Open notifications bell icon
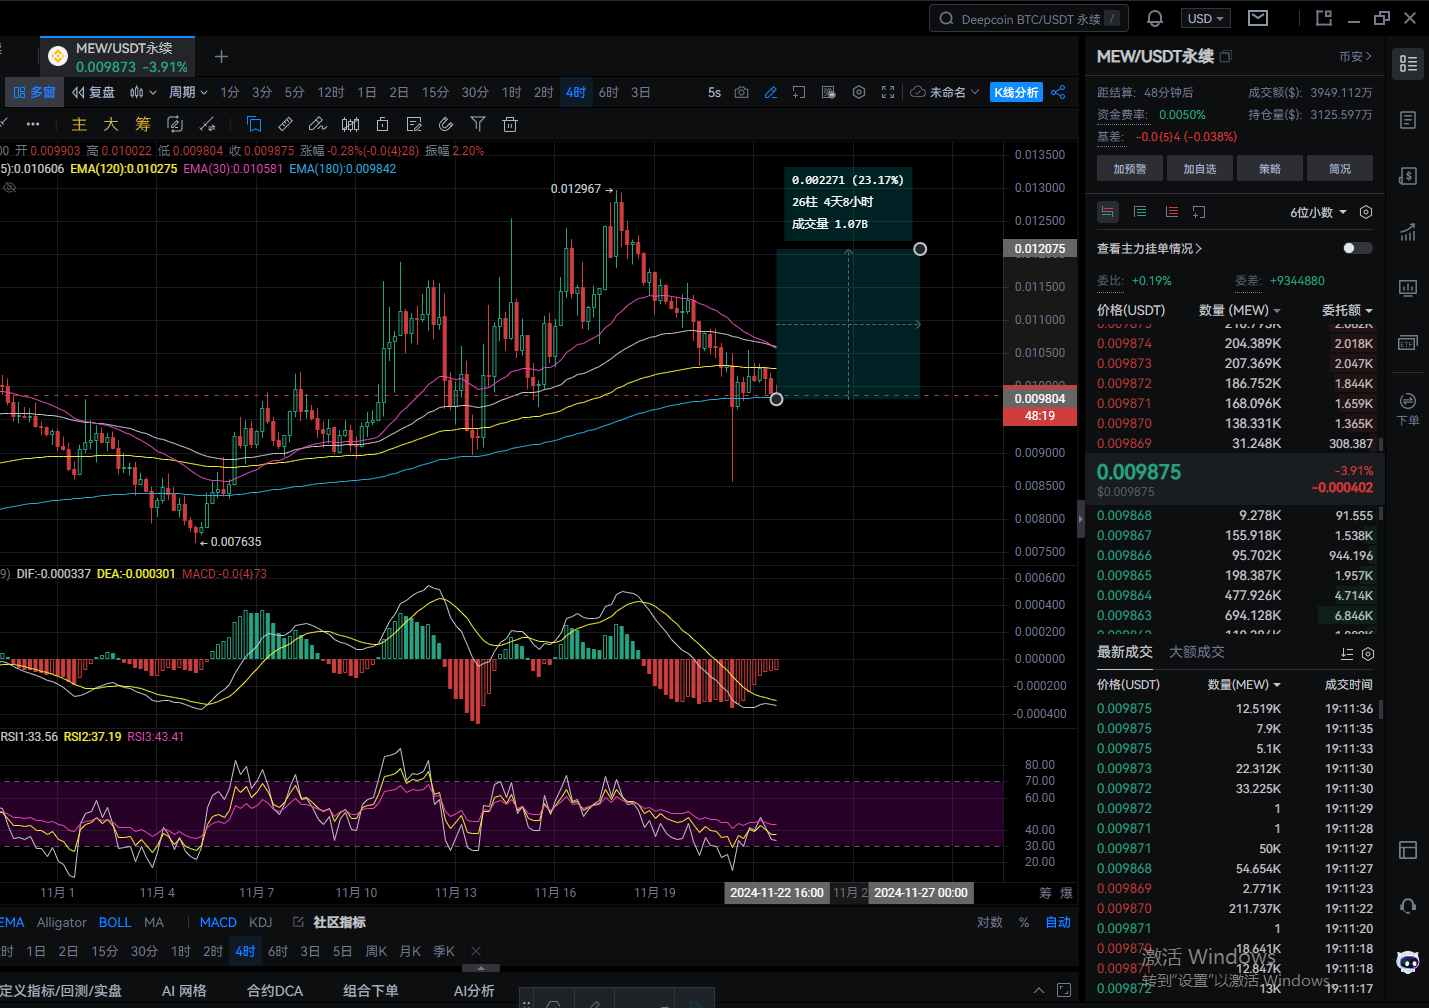 1155,18
